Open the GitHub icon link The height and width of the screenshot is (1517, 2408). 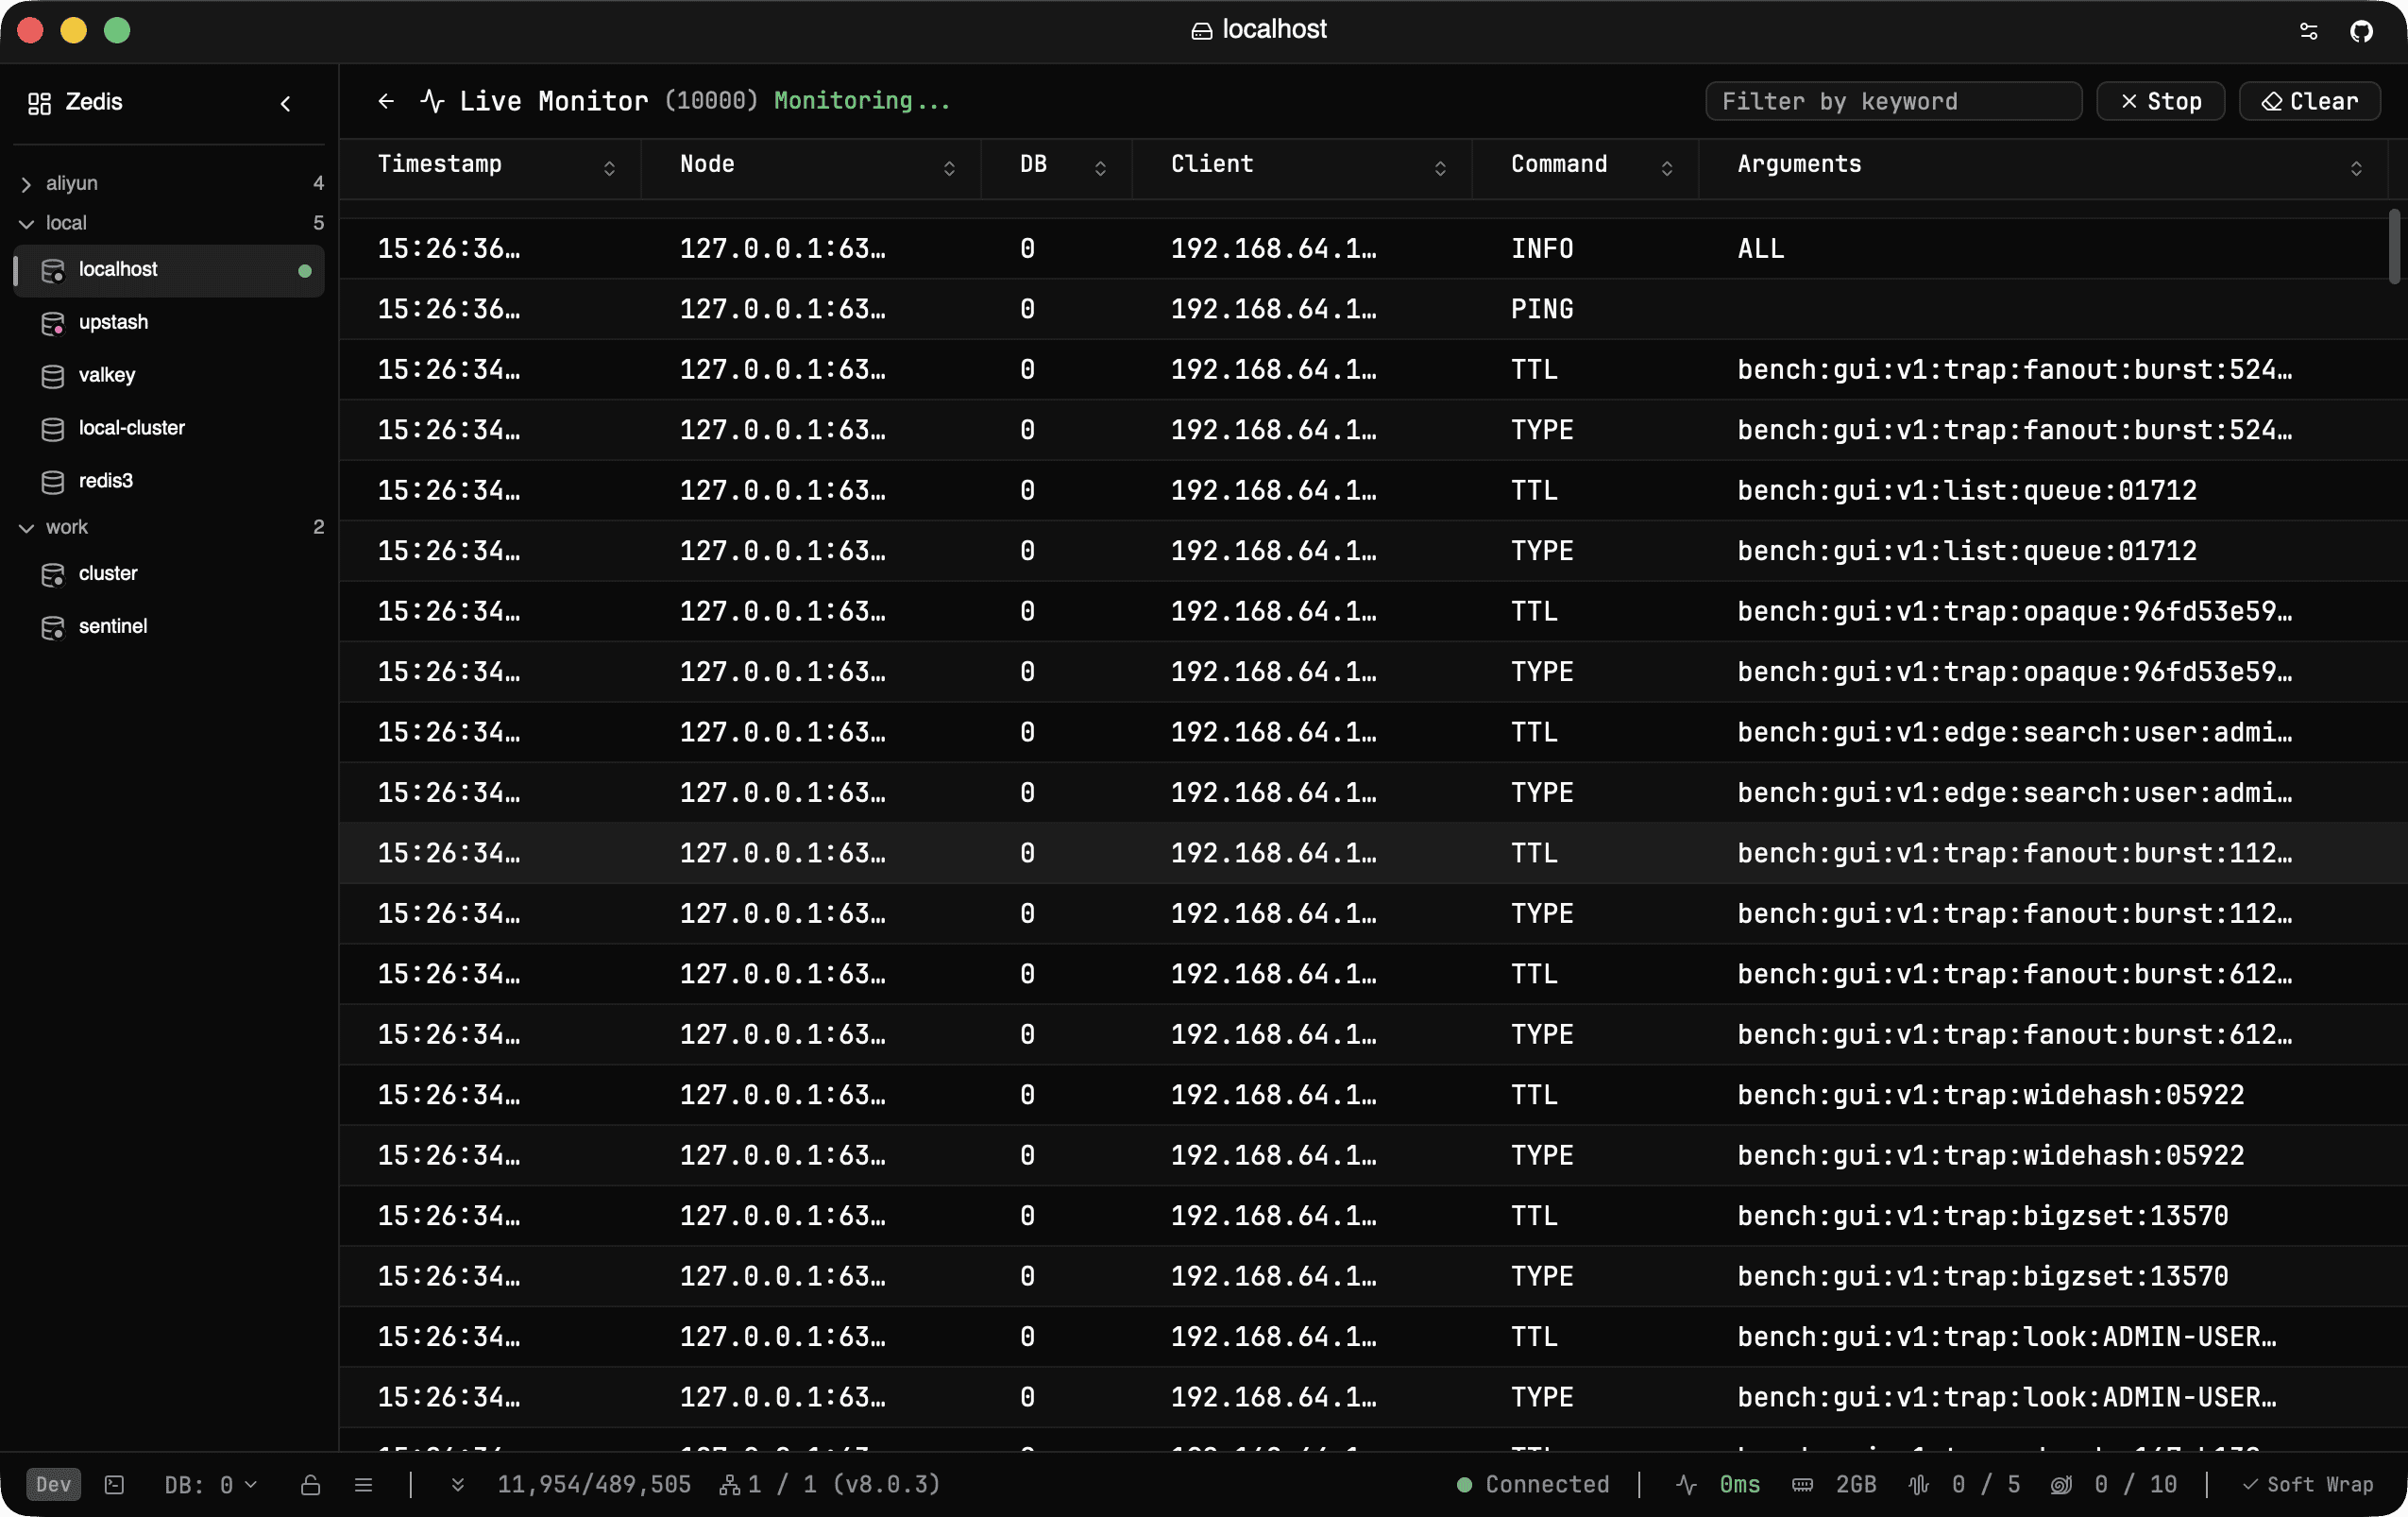click(x=2361, y=31)
